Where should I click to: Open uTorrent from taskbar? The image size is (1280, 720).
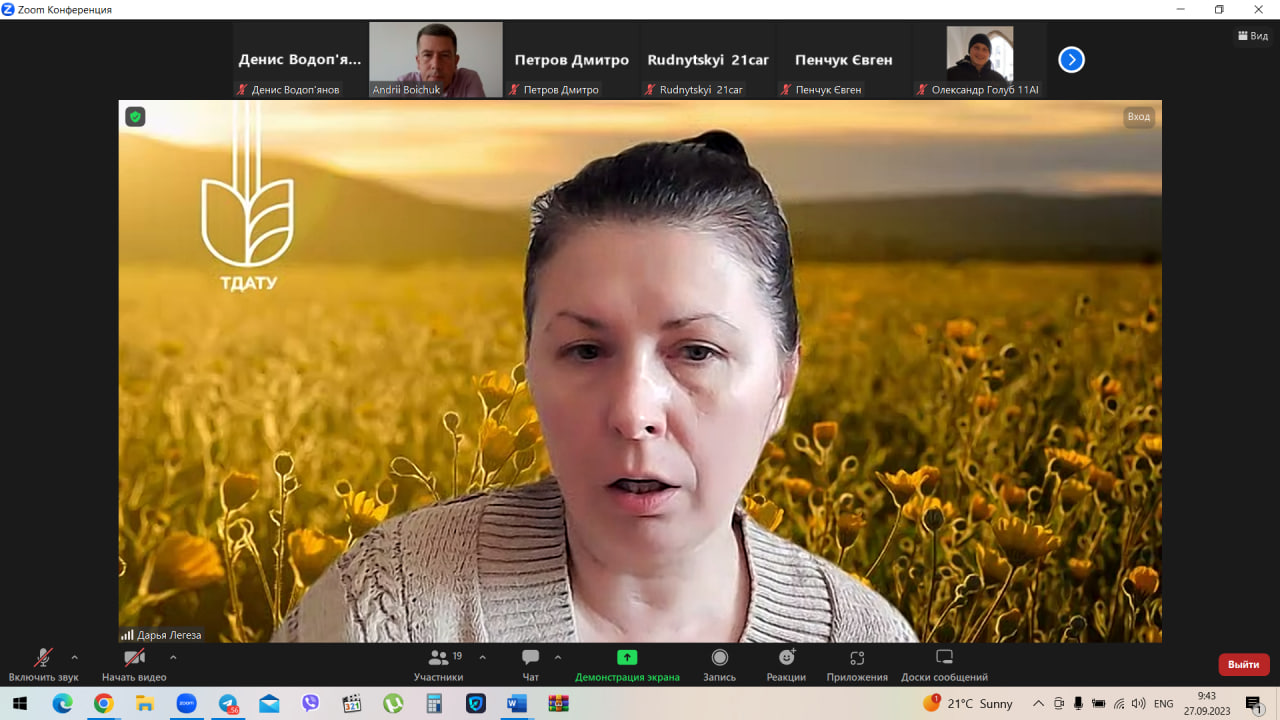point(393,703)
